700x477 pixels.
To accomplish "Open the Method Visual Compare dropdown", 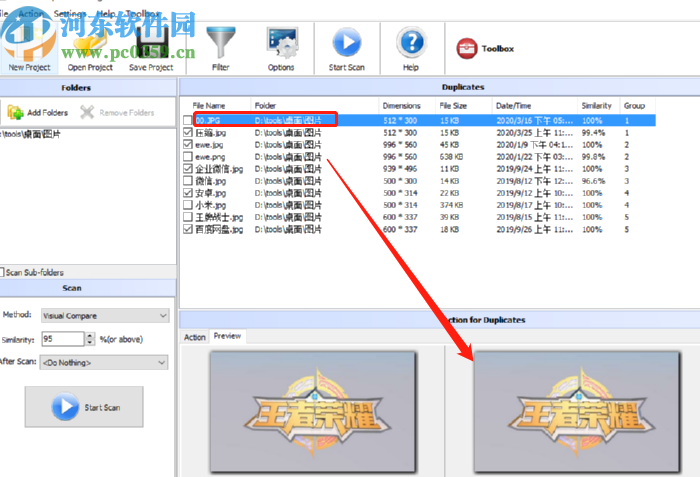I will [x=105, y=316].
